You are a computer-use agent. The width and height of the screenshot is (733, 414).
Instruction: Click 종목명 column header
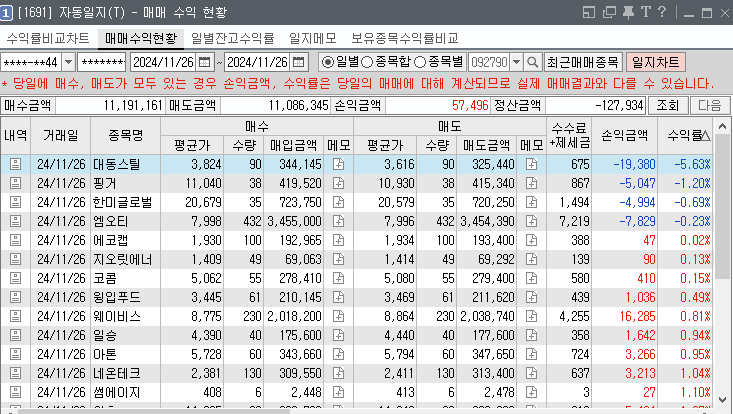125,136
